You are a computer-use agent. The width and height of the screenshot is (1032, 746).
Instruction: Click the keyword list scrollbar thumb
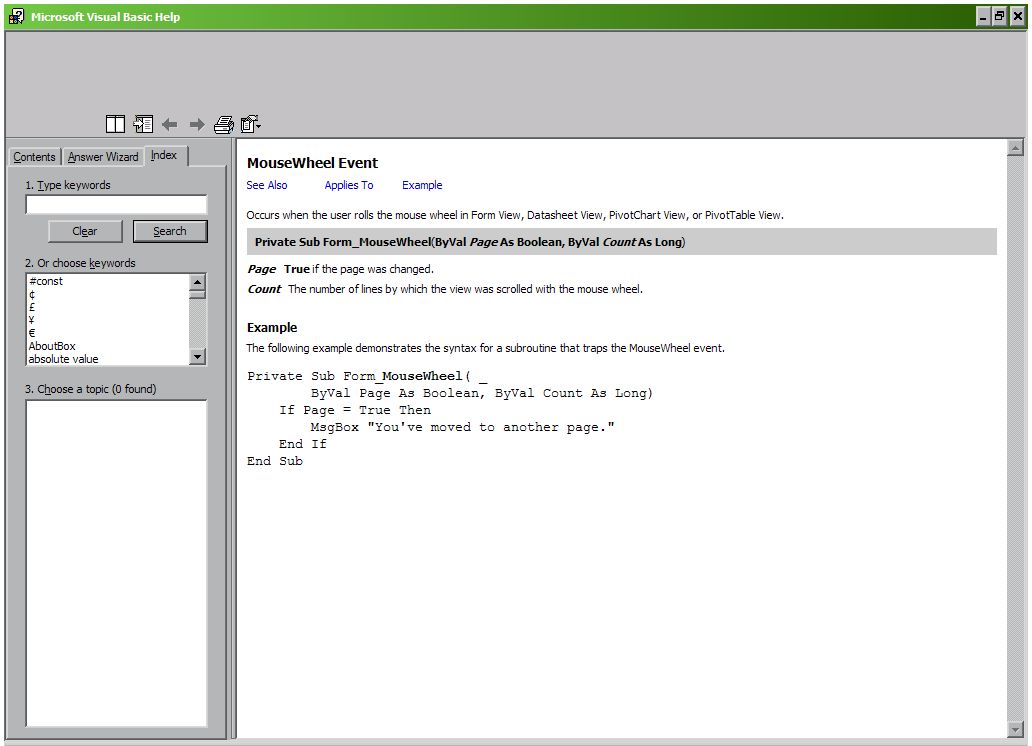tap(197, 294)
